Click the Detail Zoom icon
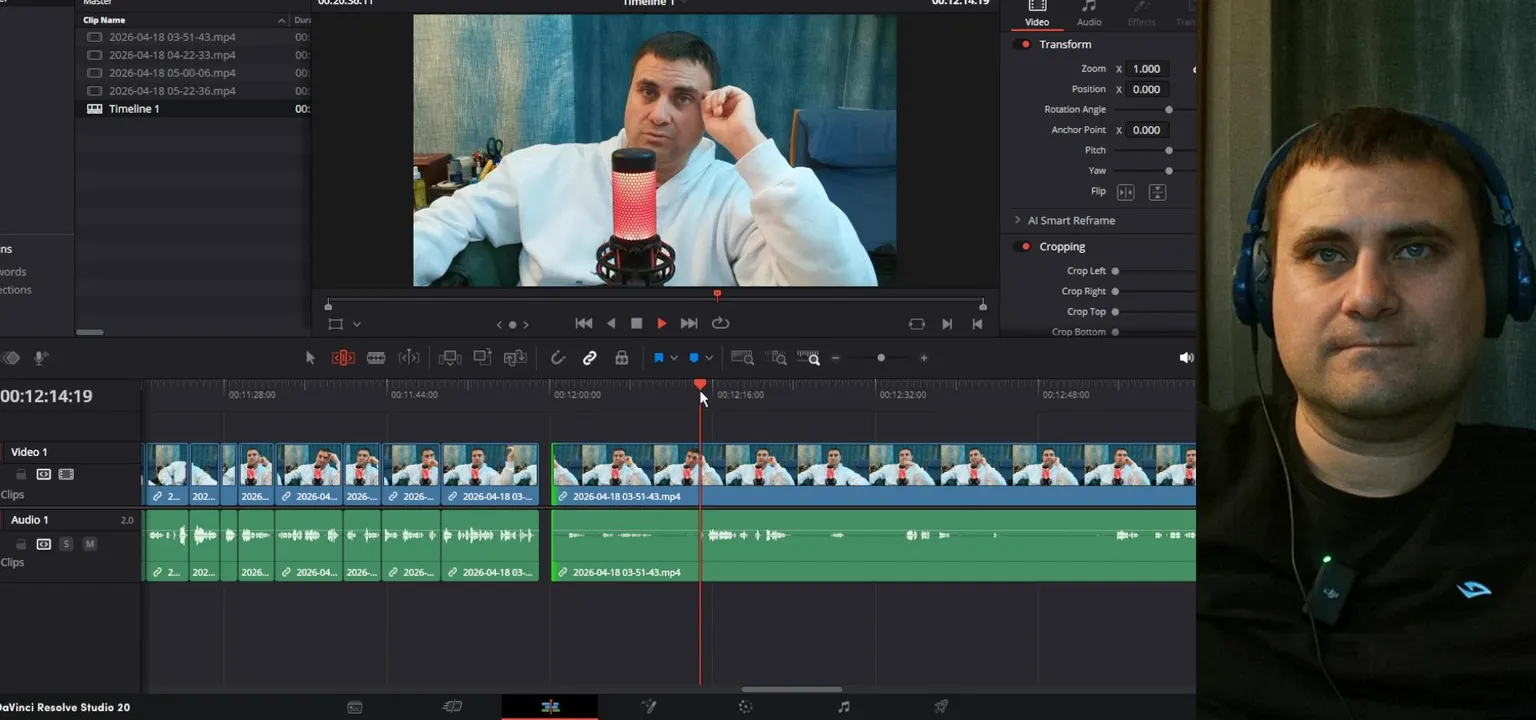The width and height of the screenshot is (1536, 720). coord(777,358)
